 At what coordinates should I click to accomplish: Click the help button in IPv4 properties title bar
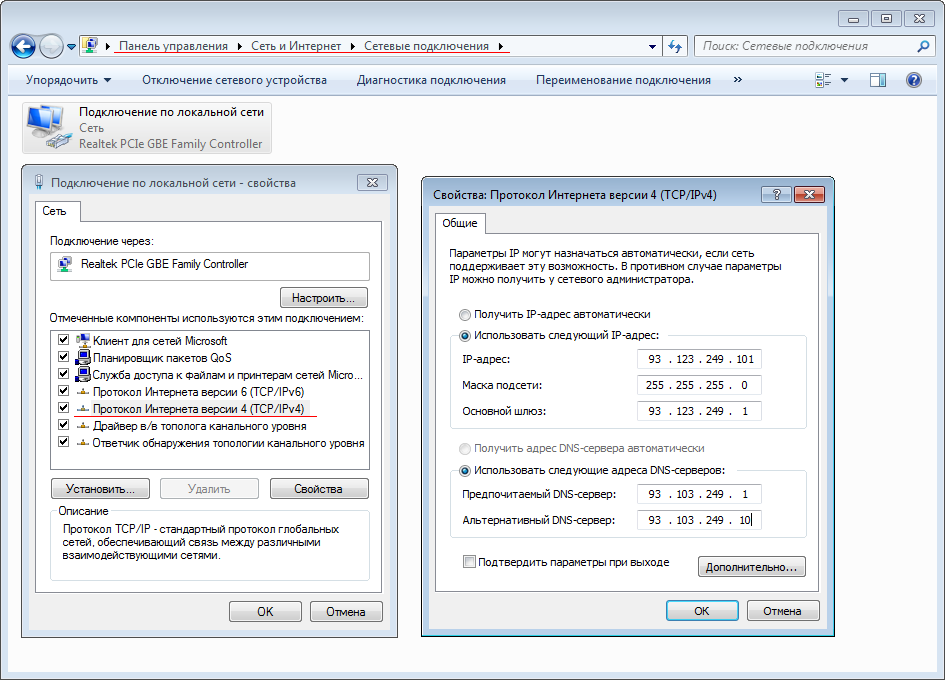click(776, 195)
